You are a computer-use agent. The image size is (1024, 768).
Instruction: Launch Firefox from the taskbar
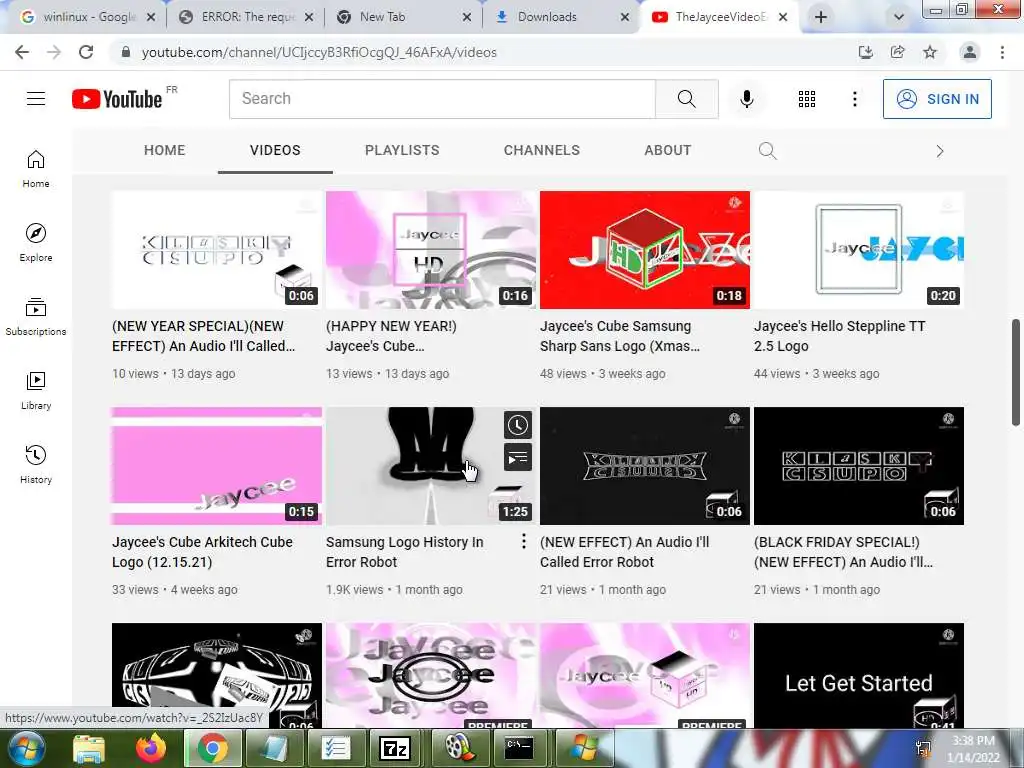(151, 748)
